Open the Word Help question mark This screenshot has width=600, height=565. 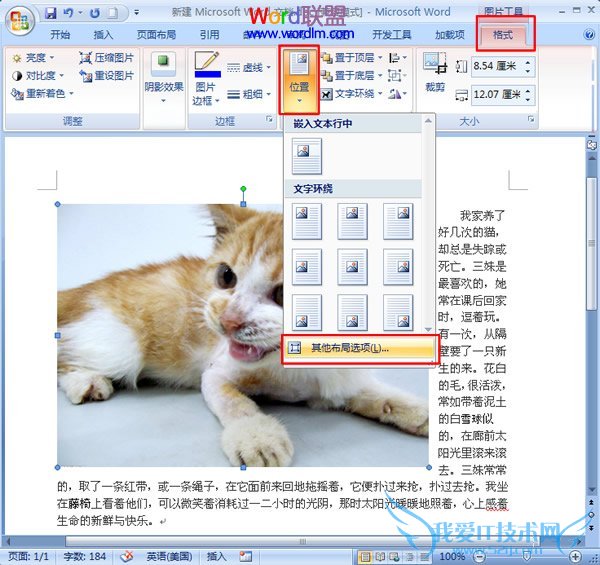point(589,35)
